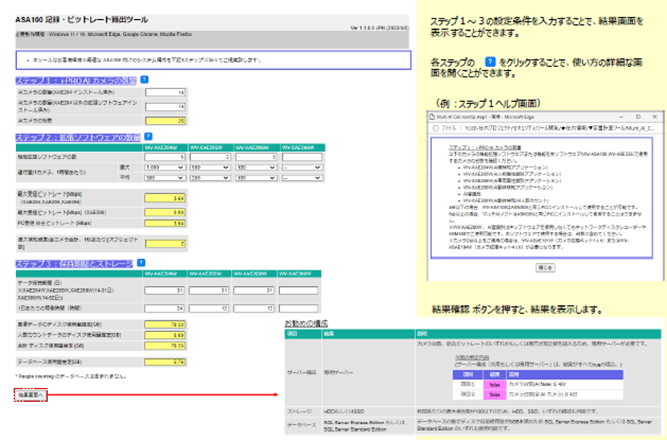Screen dimensions: 667x440
Task: Click the software count field in the third column
Action: 255,157
